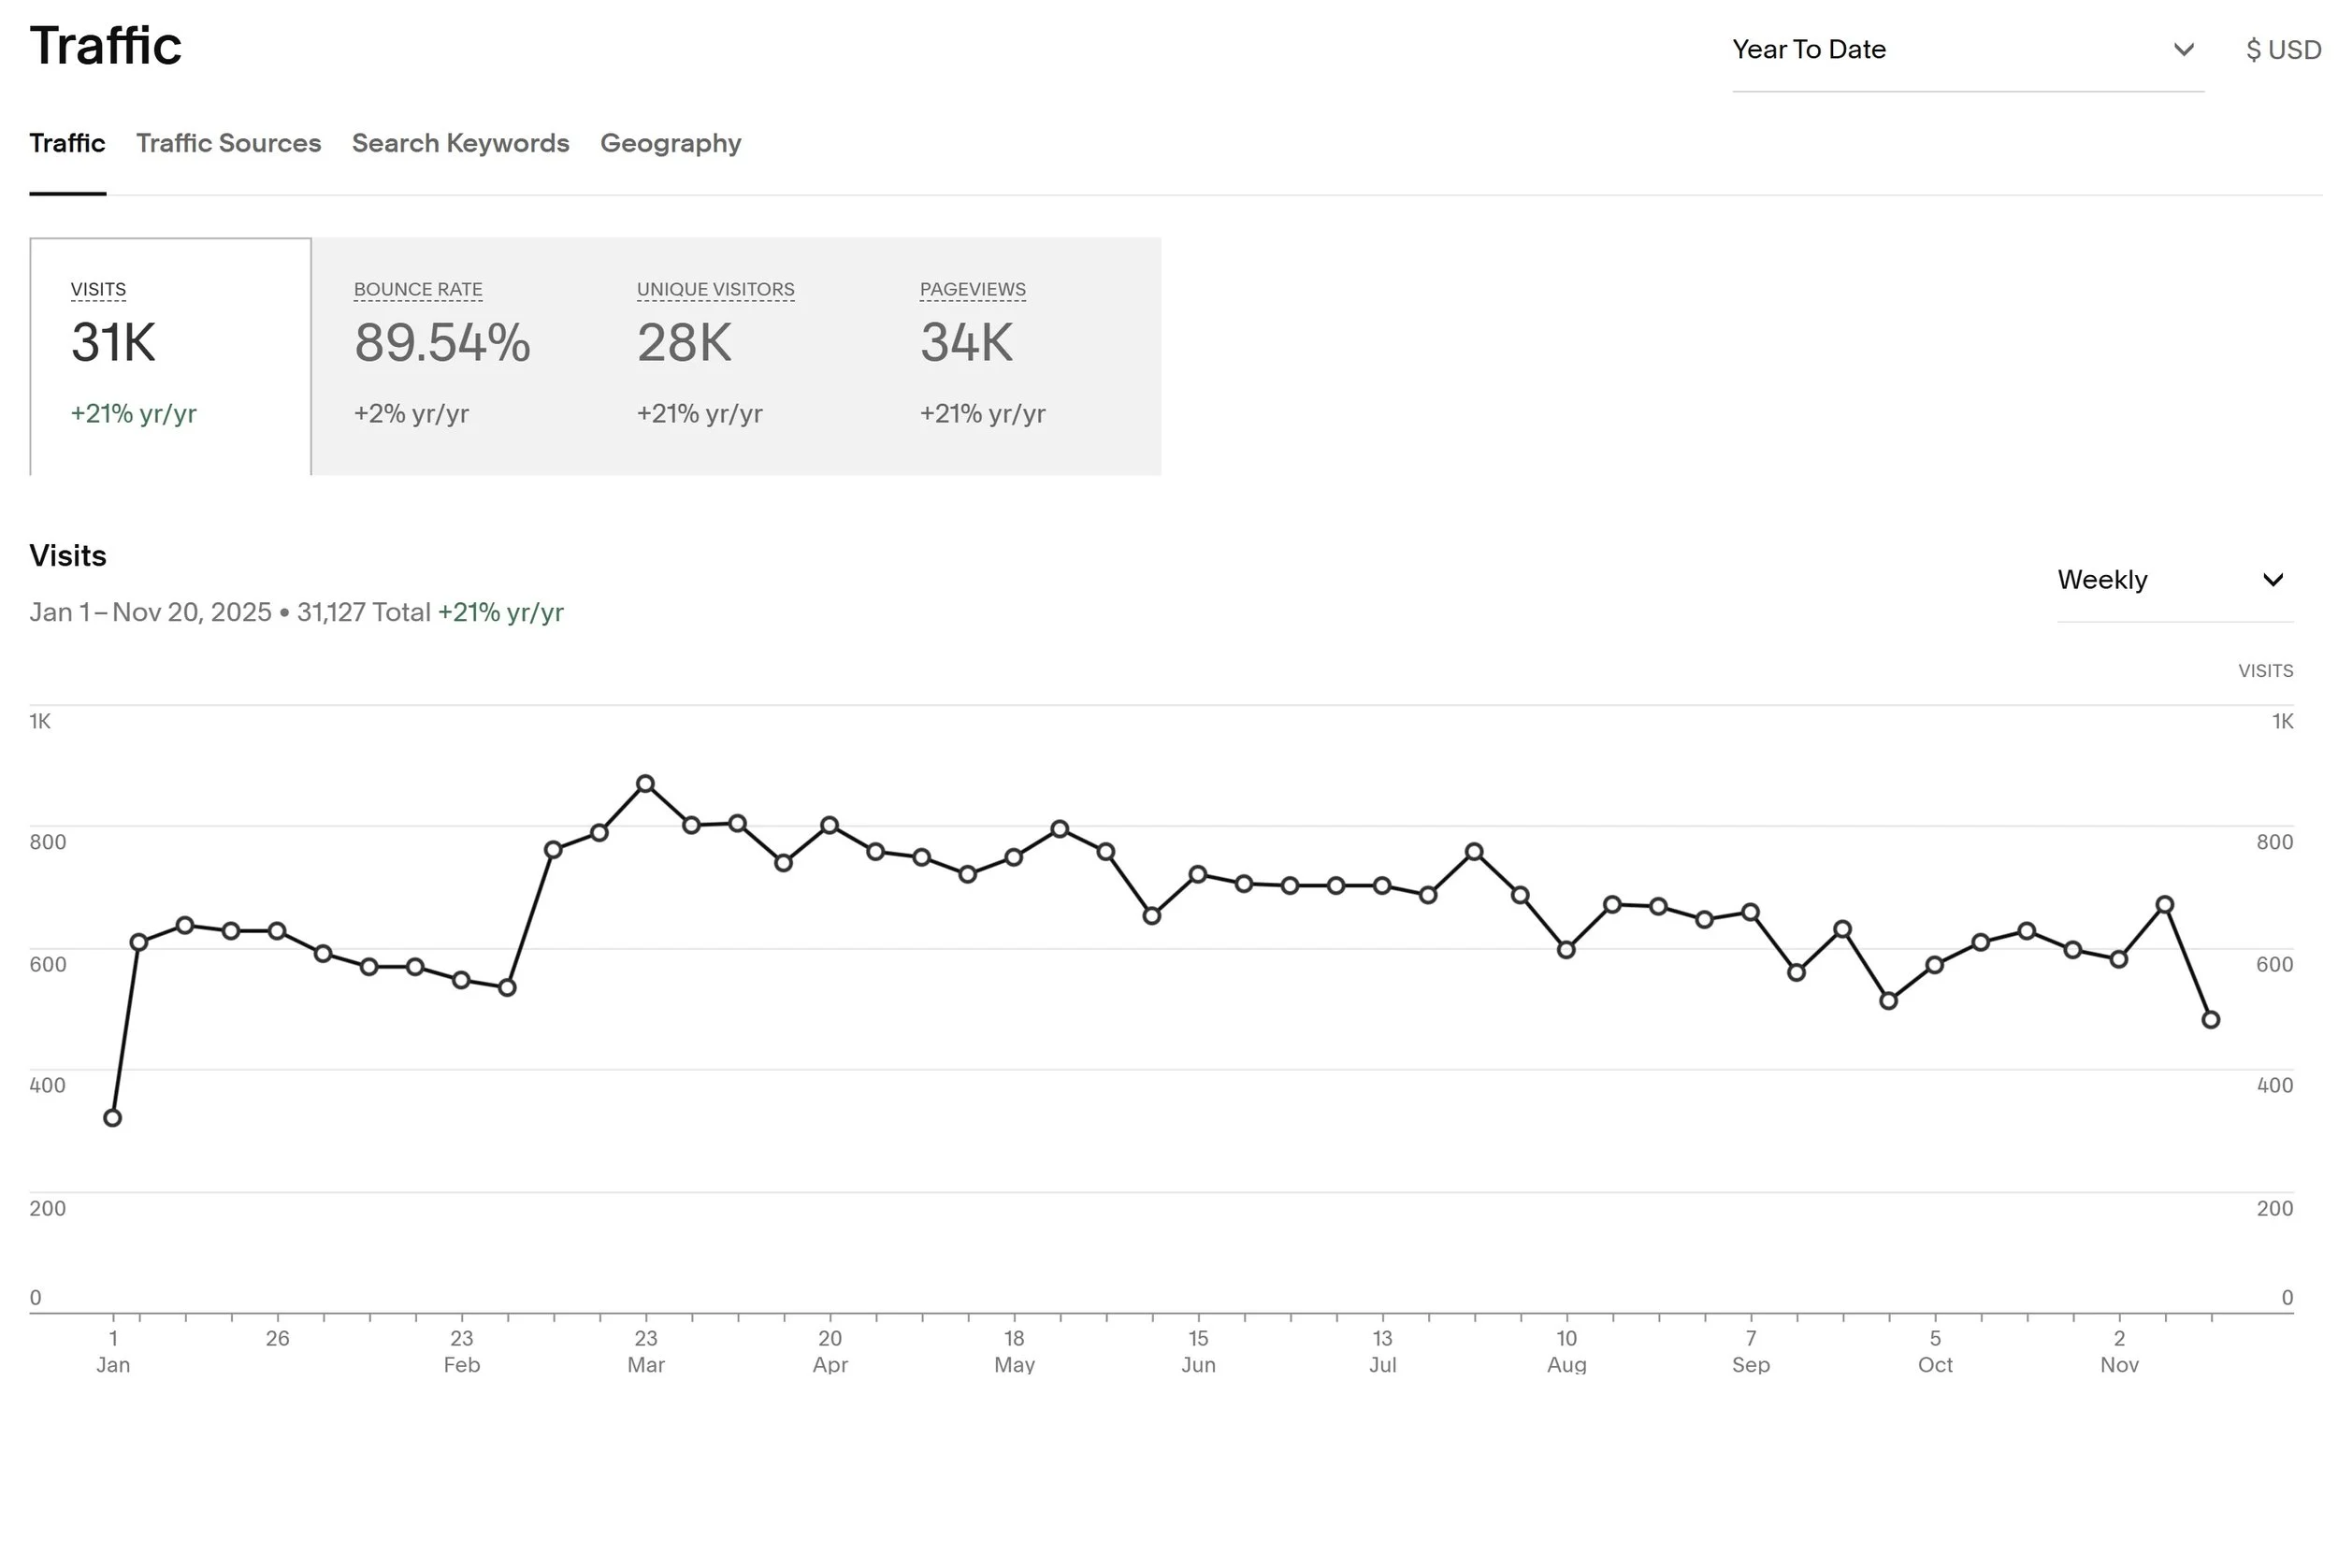Click the peak data point at Mar 23
This screenshot has width=2338, height=1568.
[646, 784]
